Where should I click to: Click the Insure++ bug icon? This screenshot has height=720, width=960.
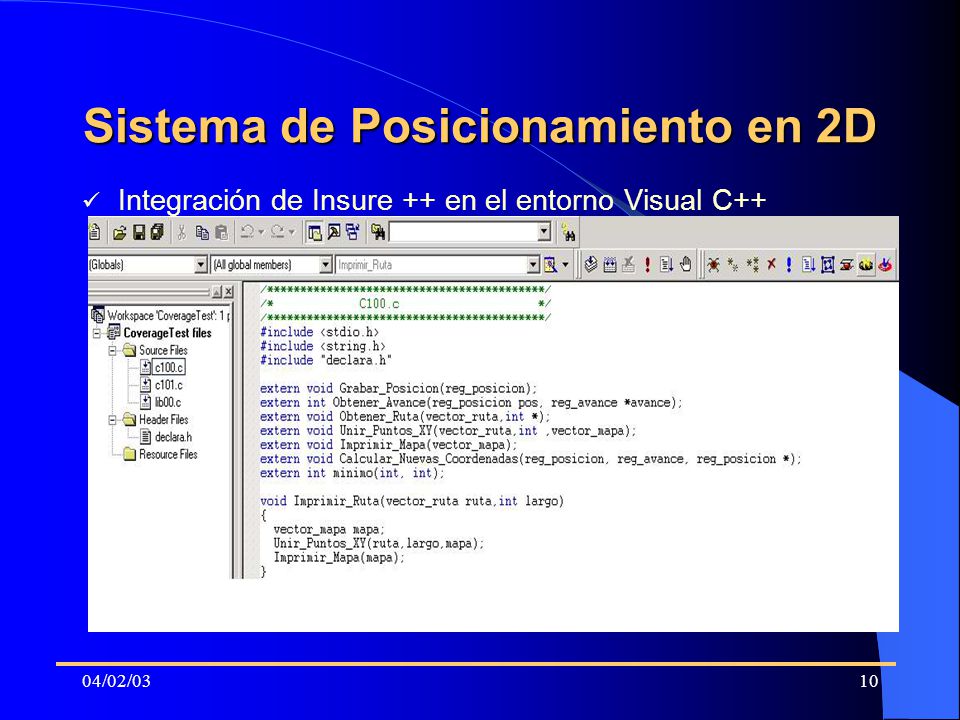[713, 264]
